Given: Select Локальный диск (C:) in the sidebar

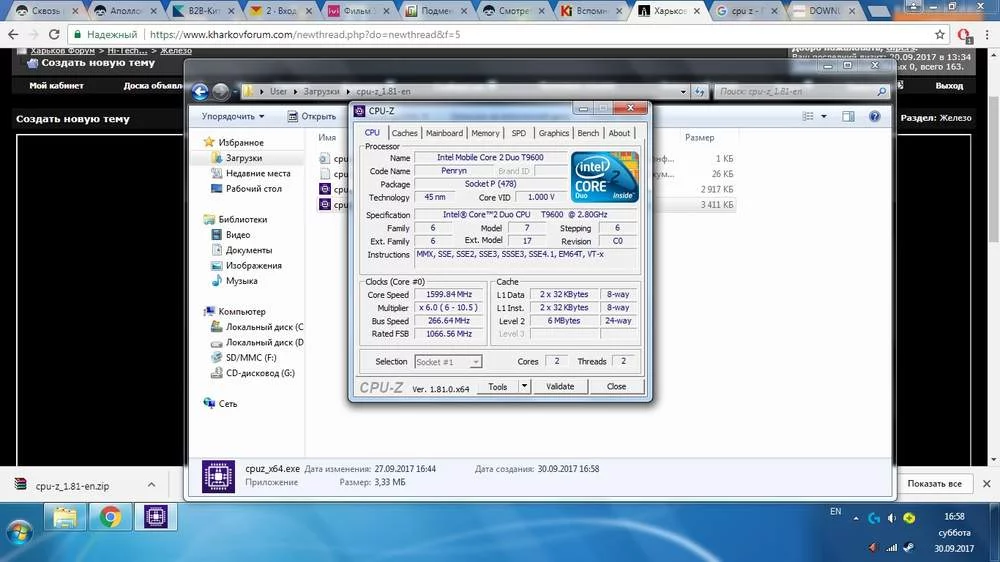Looking at the screenshot, I should 262,327.
